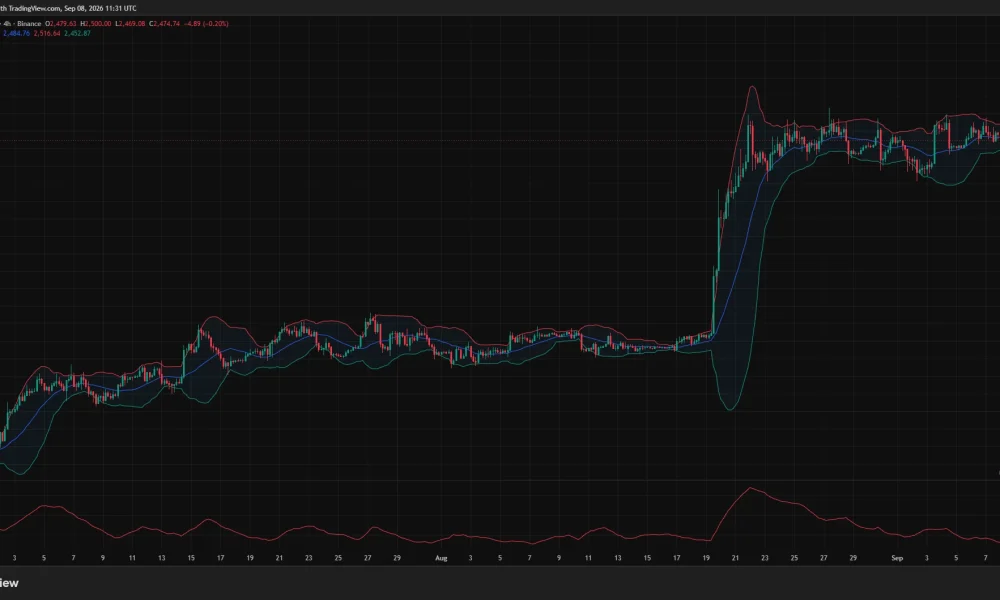Click the change value -4.89 (-0.20%)
The image size is (1000, 600).
(206, 24)
